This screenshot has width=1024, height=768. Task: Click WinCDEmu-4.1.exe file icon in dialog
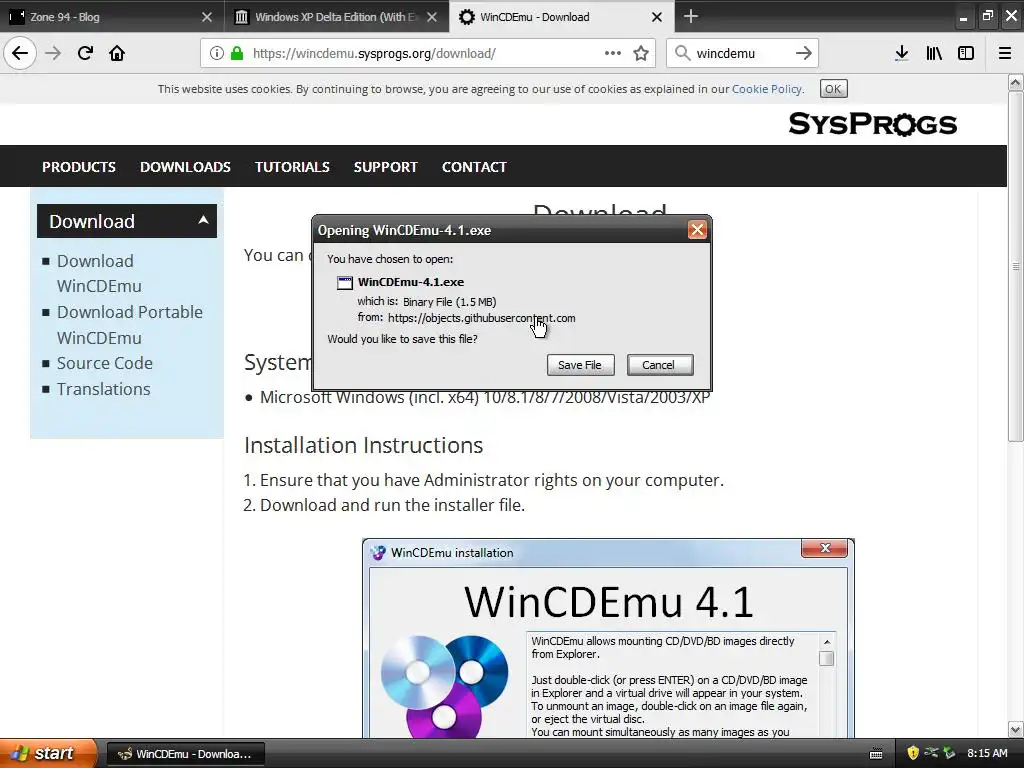pos(344,282)
